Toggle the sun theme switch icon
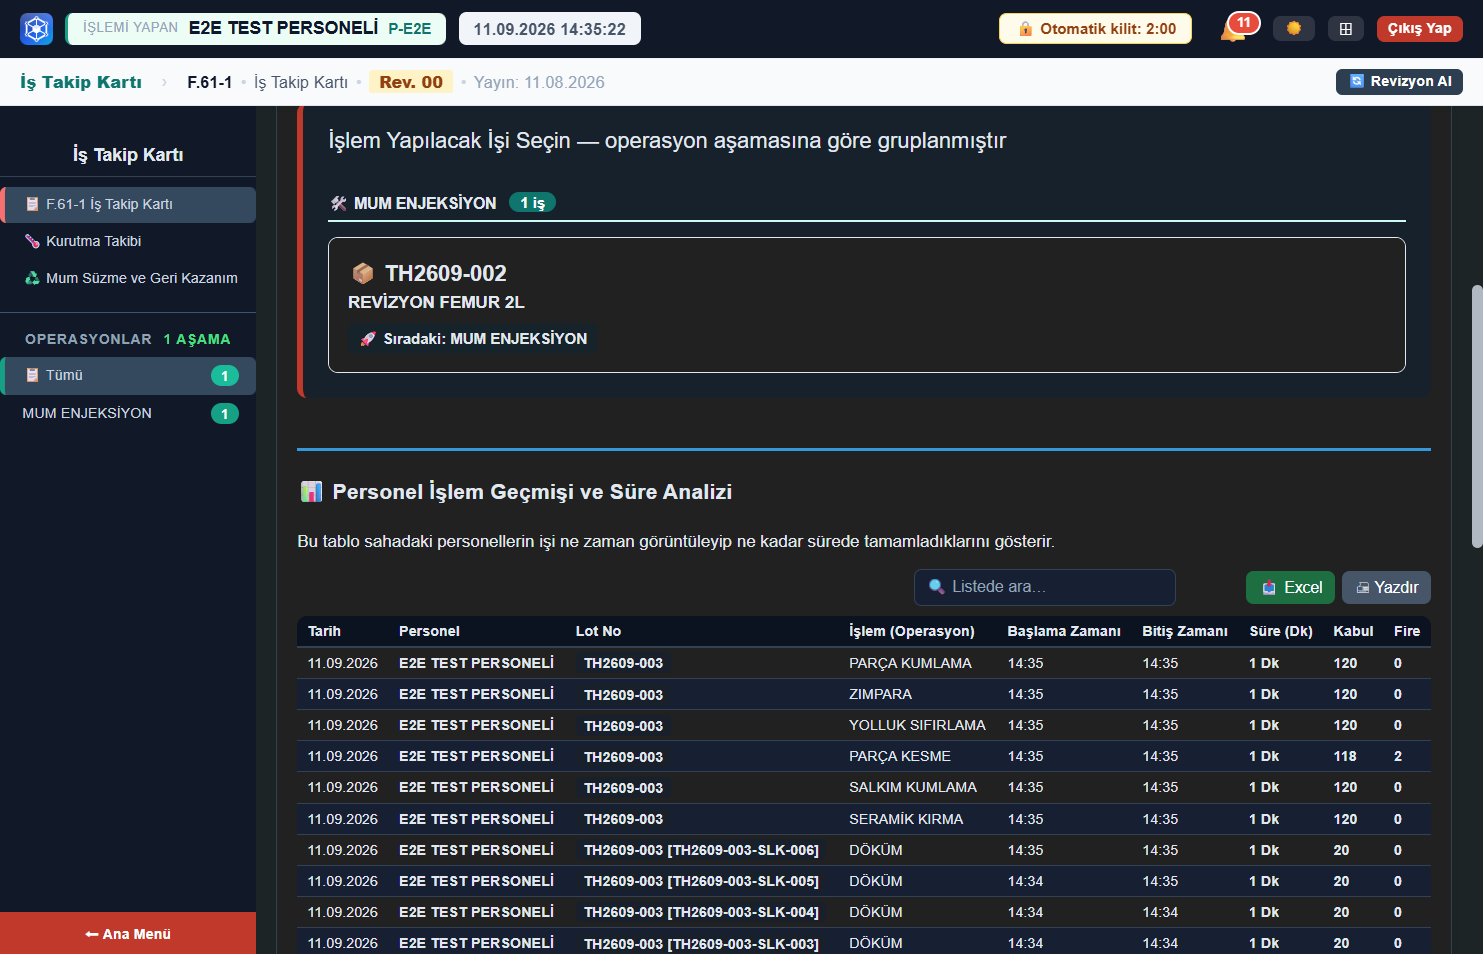This screenshot has width=1483, height=954. 1294,28
